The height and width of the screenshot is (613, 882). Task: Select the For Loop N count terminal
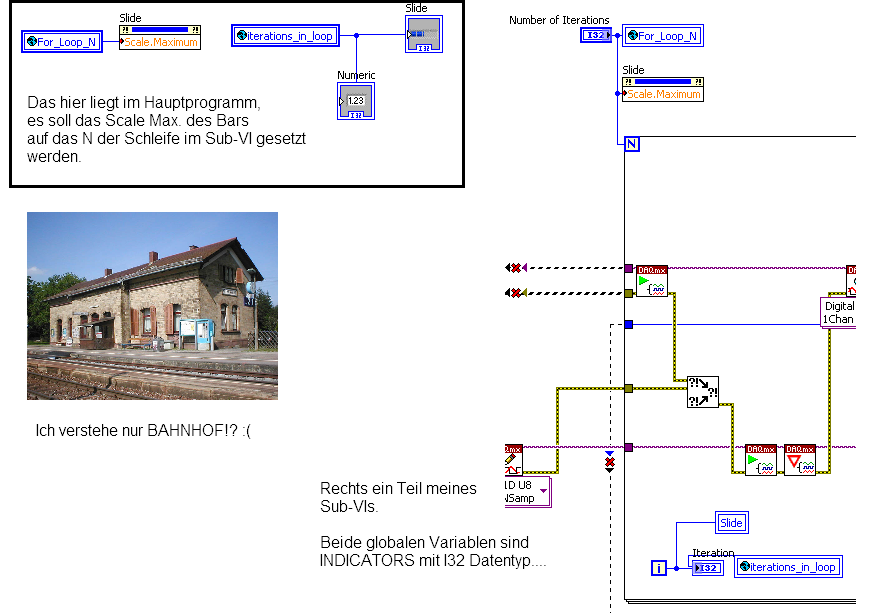pos(632,144)
